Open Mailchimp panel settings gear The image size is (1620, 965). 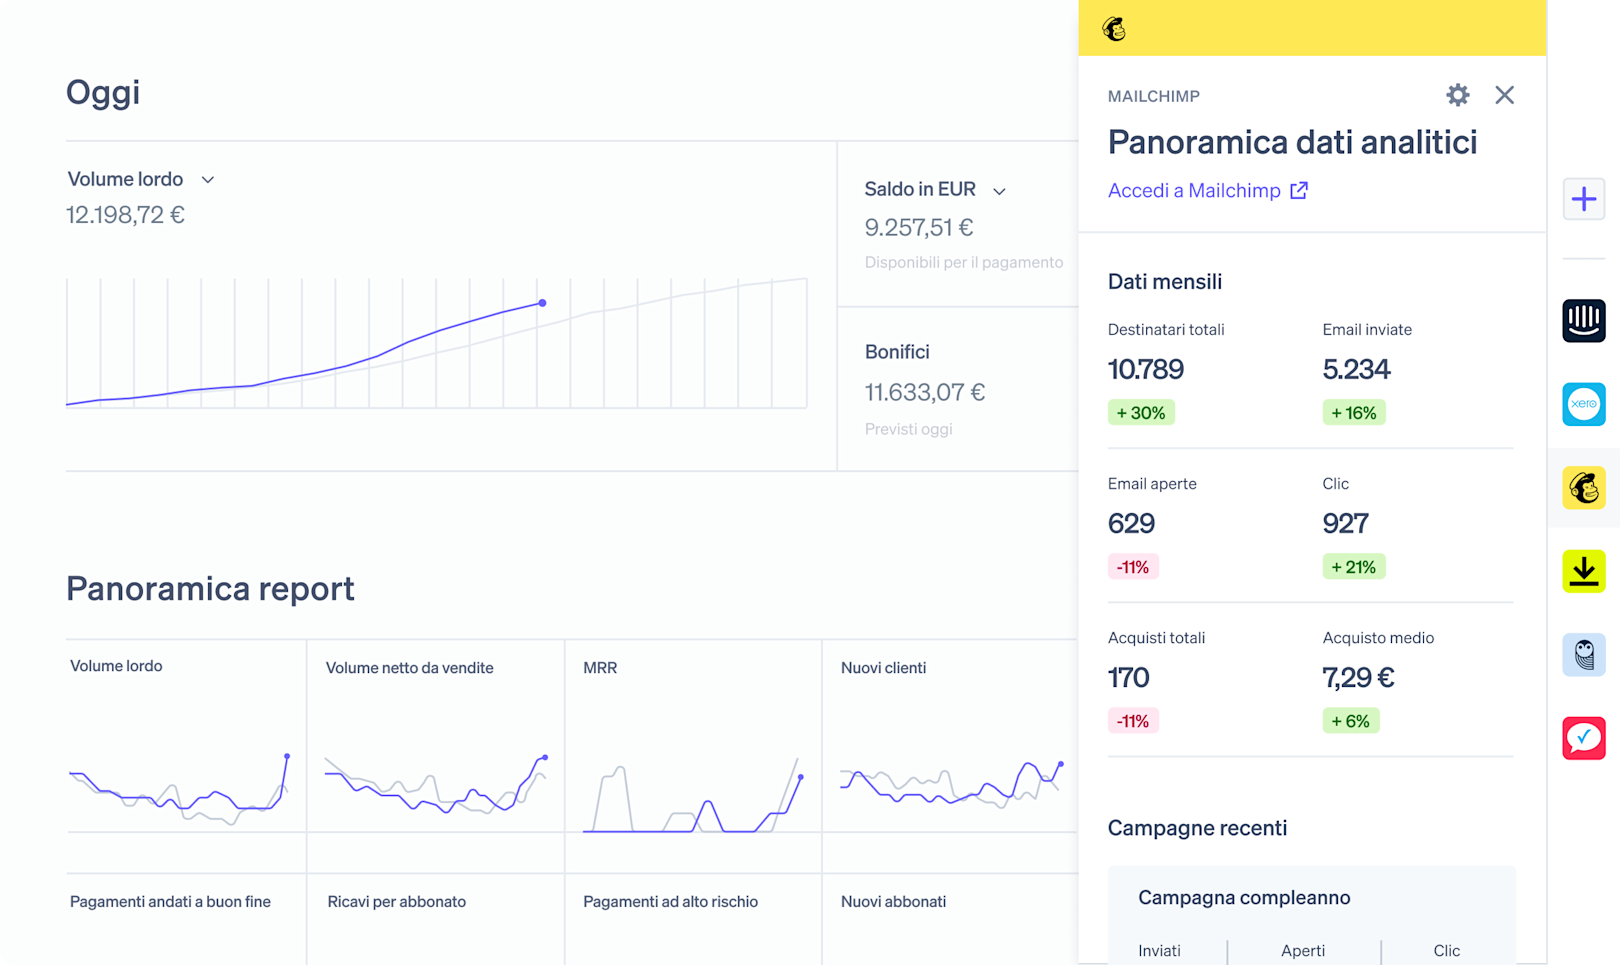[1457, 95]
